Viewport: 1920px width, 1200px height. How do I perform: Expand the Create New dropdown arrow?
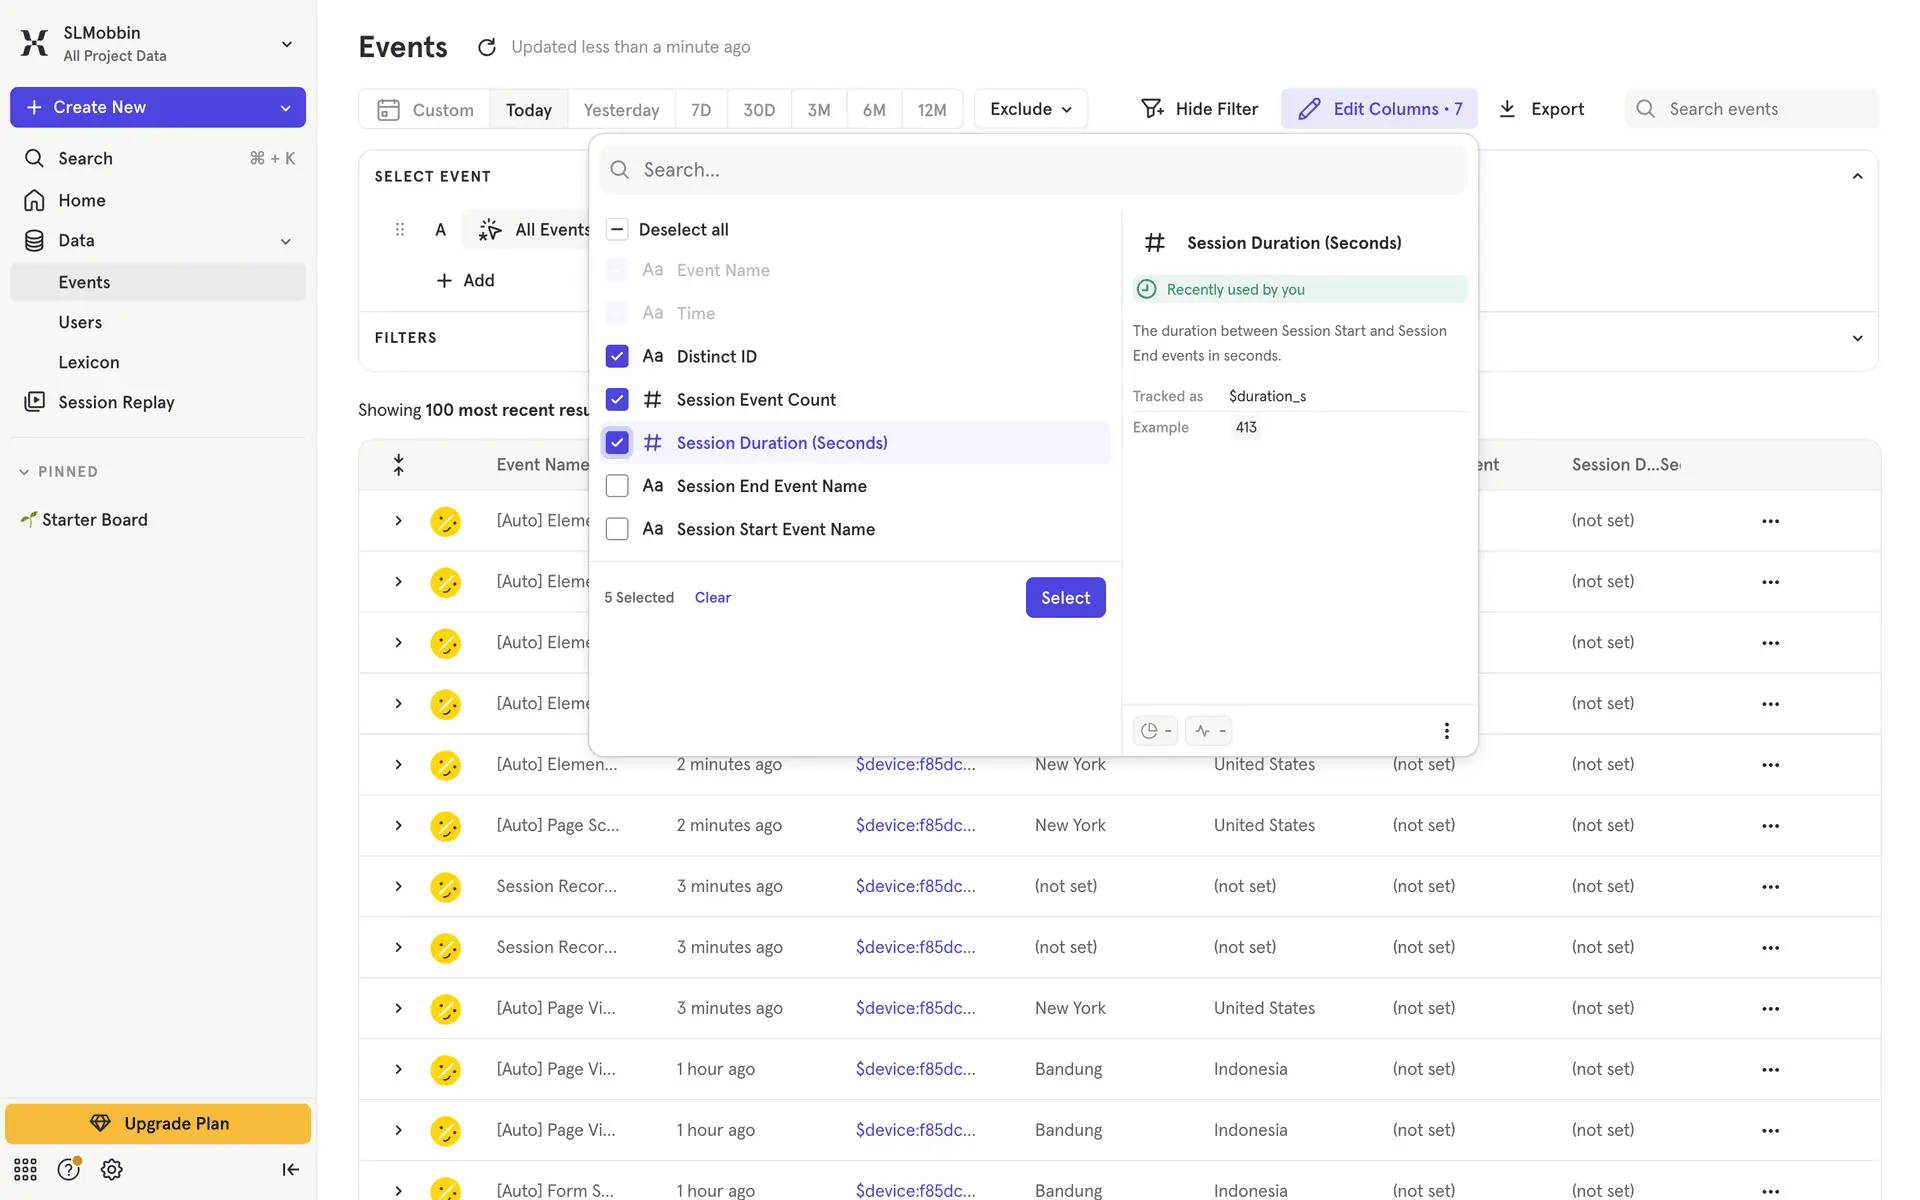tap(286, 108)
